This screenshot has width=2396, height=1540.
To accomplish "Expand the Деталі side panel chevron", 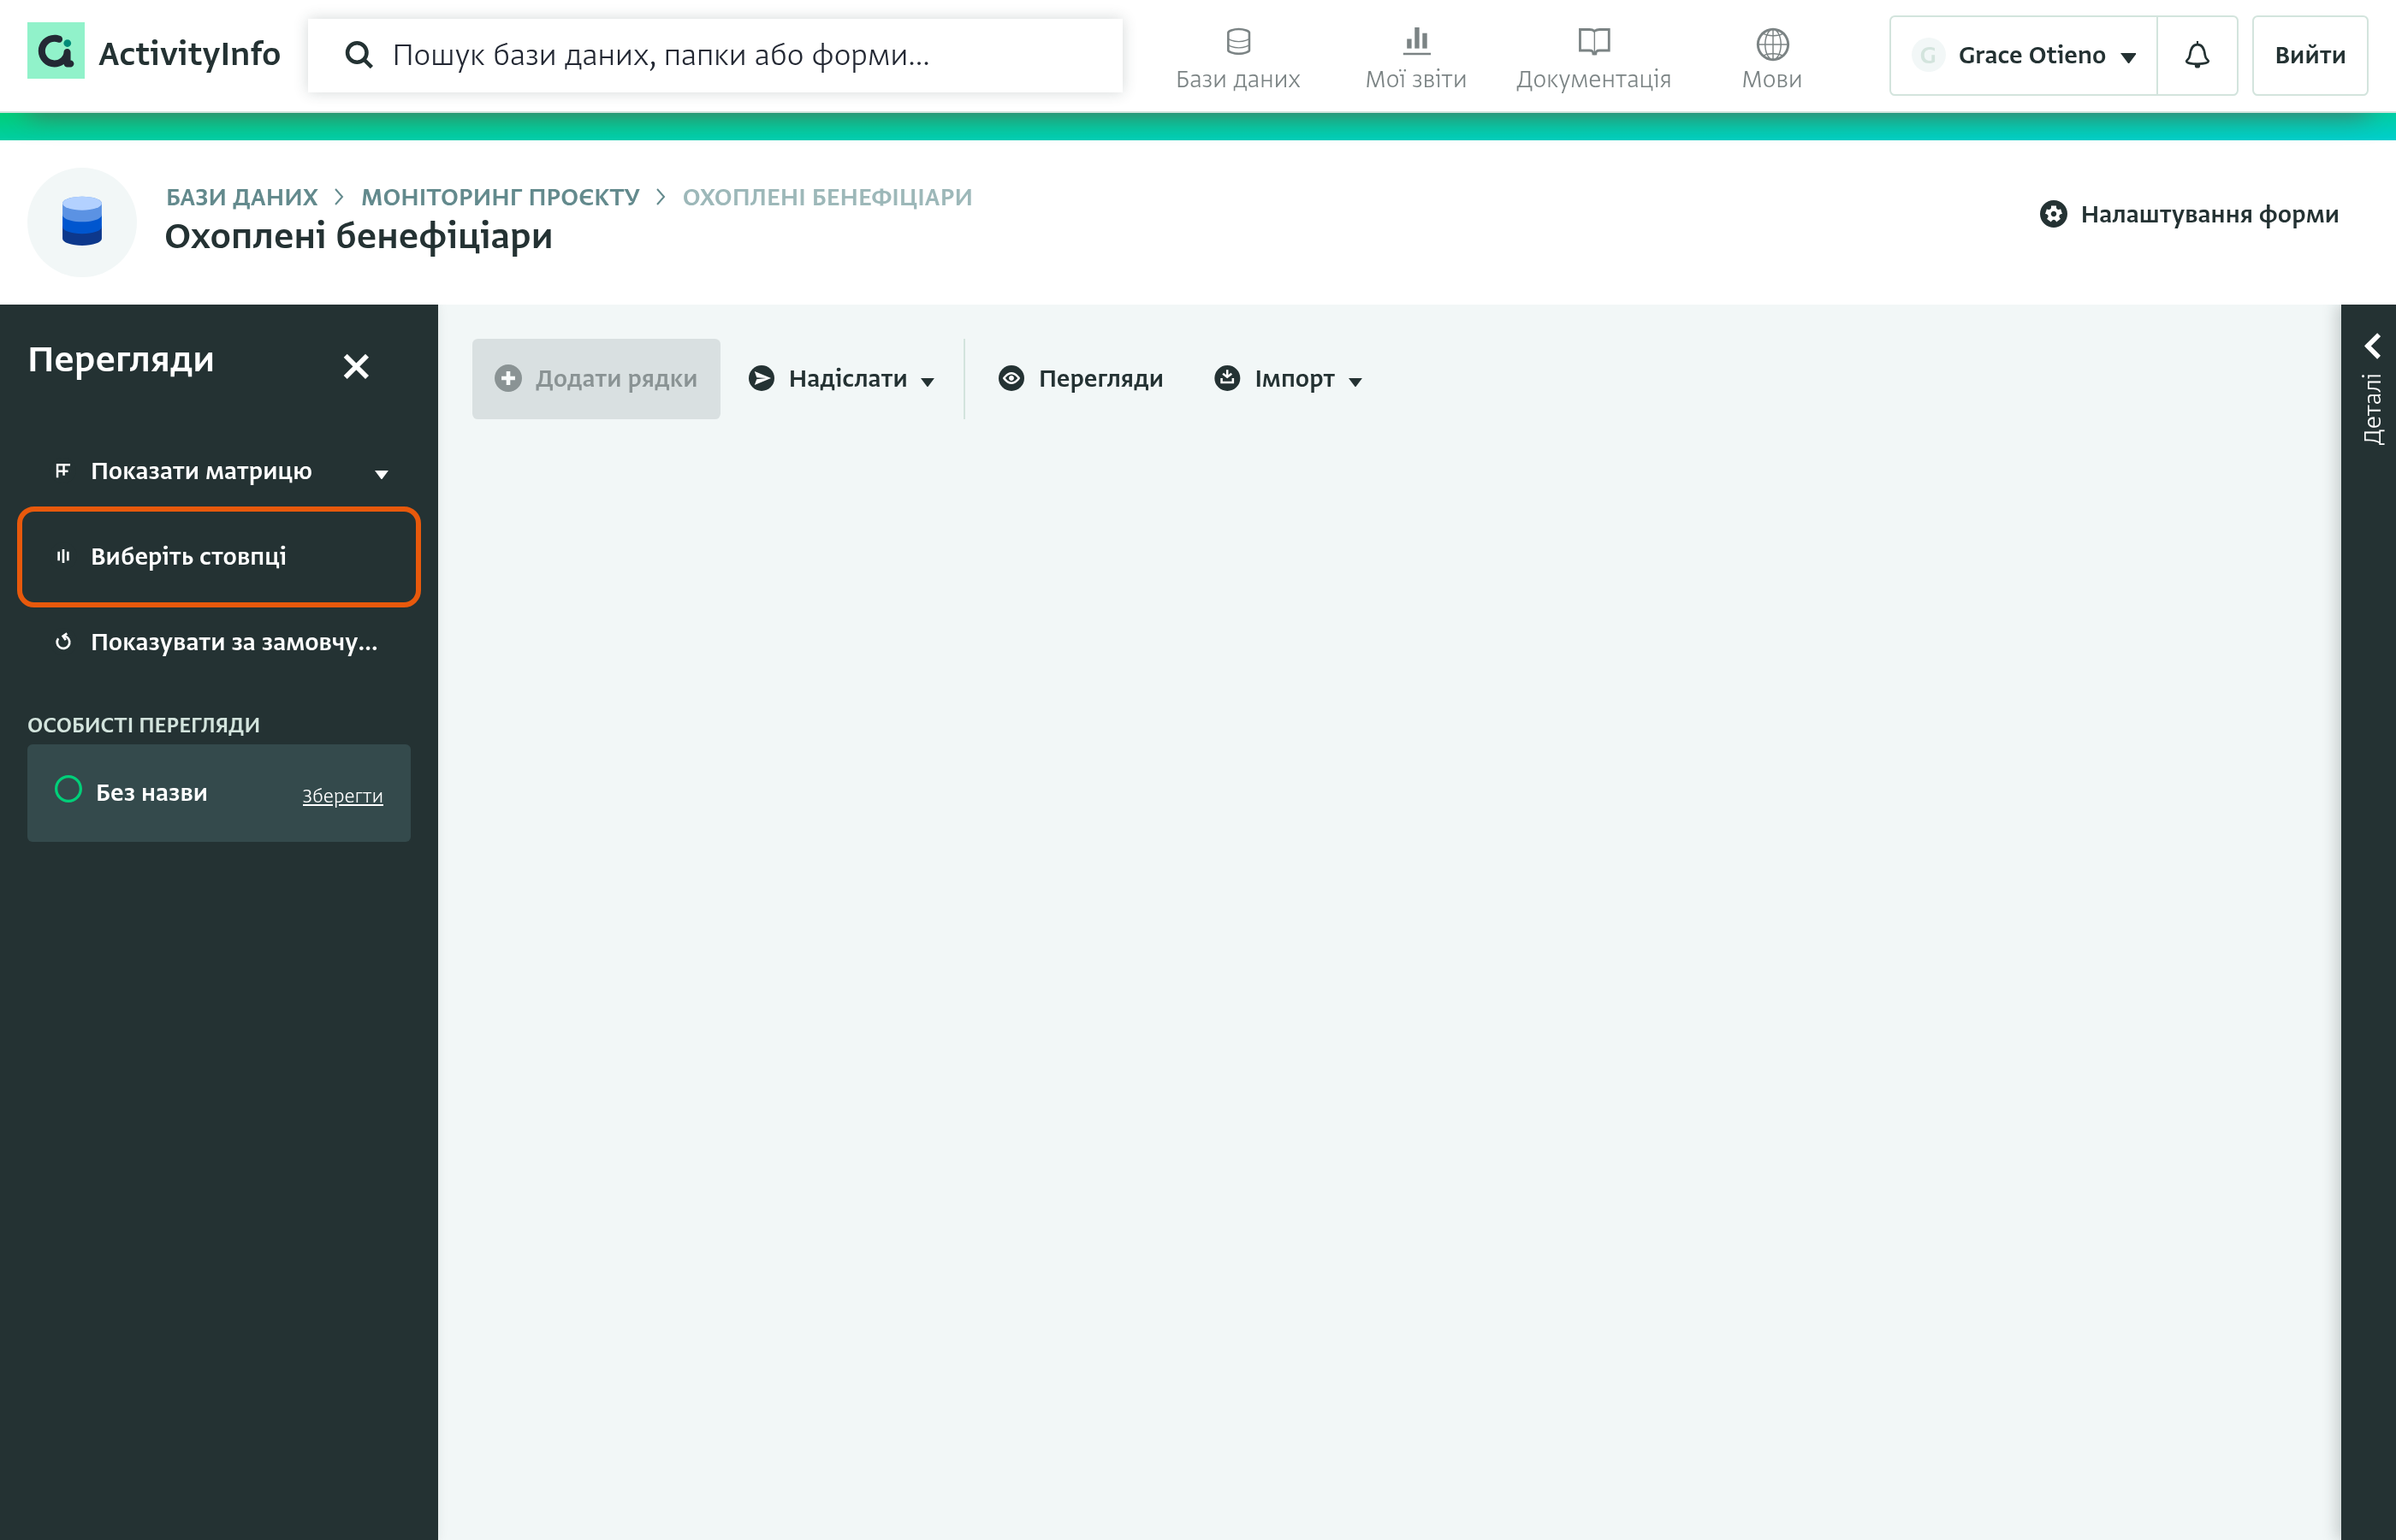I will pos(2372,346).
